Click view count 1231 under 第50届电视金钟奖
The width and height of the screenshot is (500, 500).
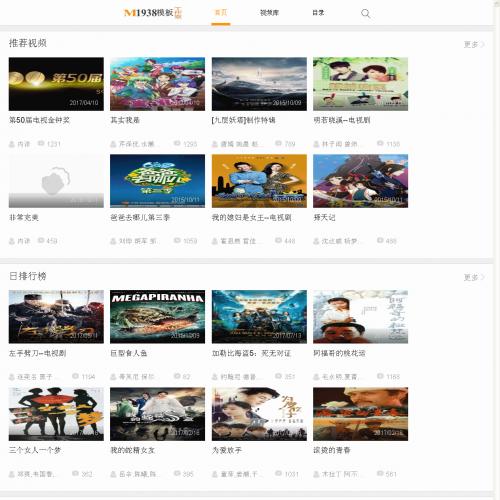click(x=54, y=144)
